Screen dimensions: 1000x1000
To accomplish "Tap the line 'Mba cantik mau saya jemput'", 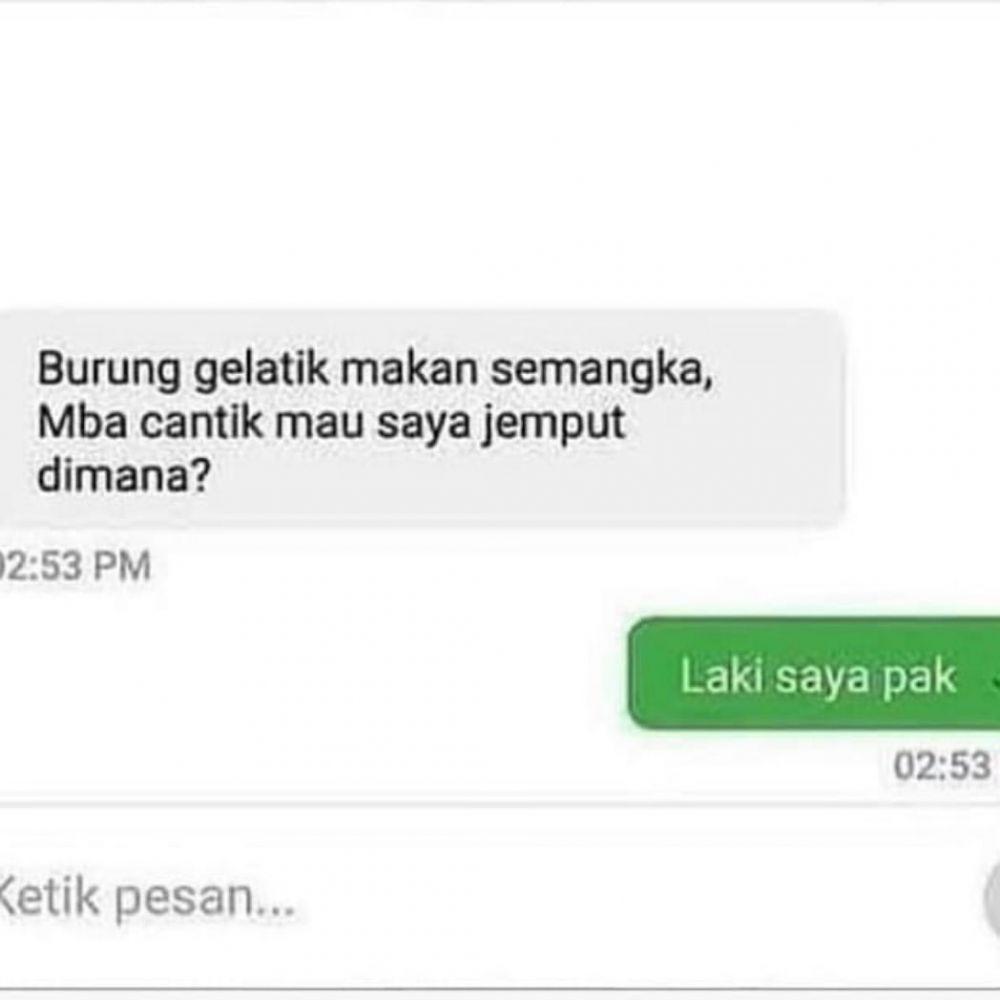I will 332,423.
